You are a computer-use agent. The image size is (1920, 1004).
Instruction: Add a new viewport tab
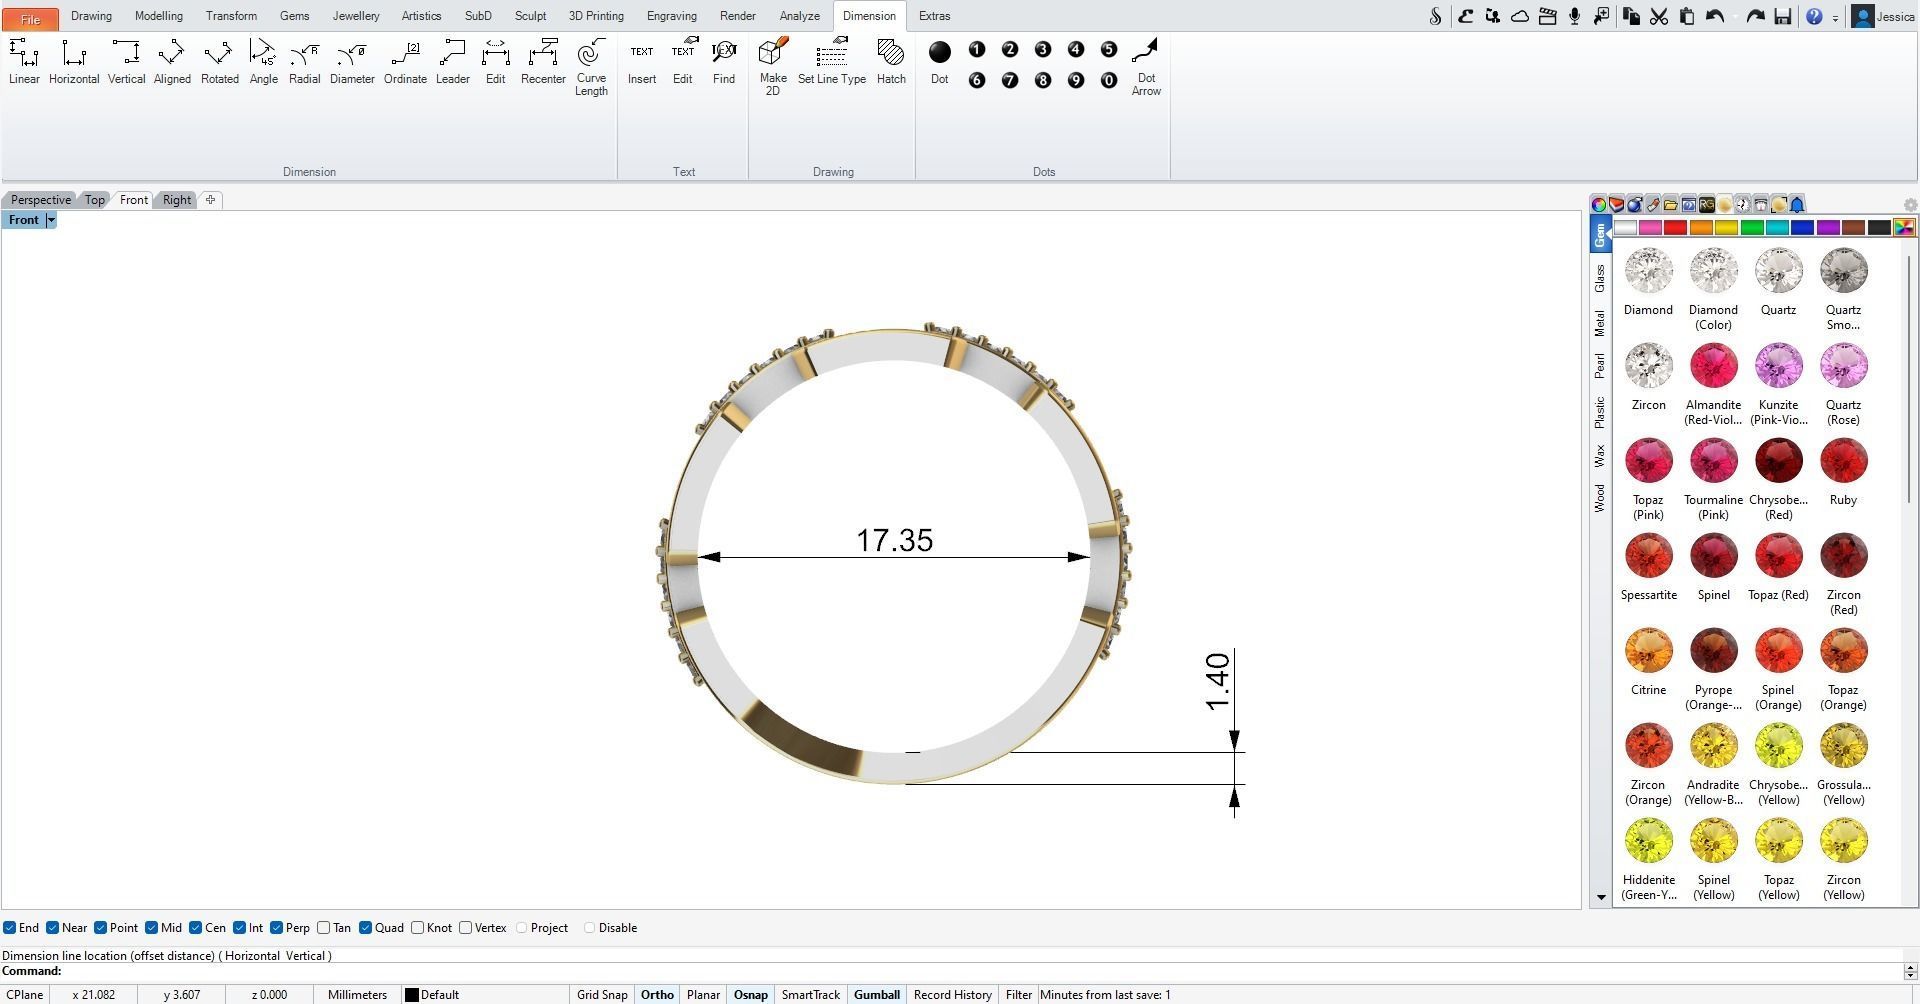(x=210, y=200)
